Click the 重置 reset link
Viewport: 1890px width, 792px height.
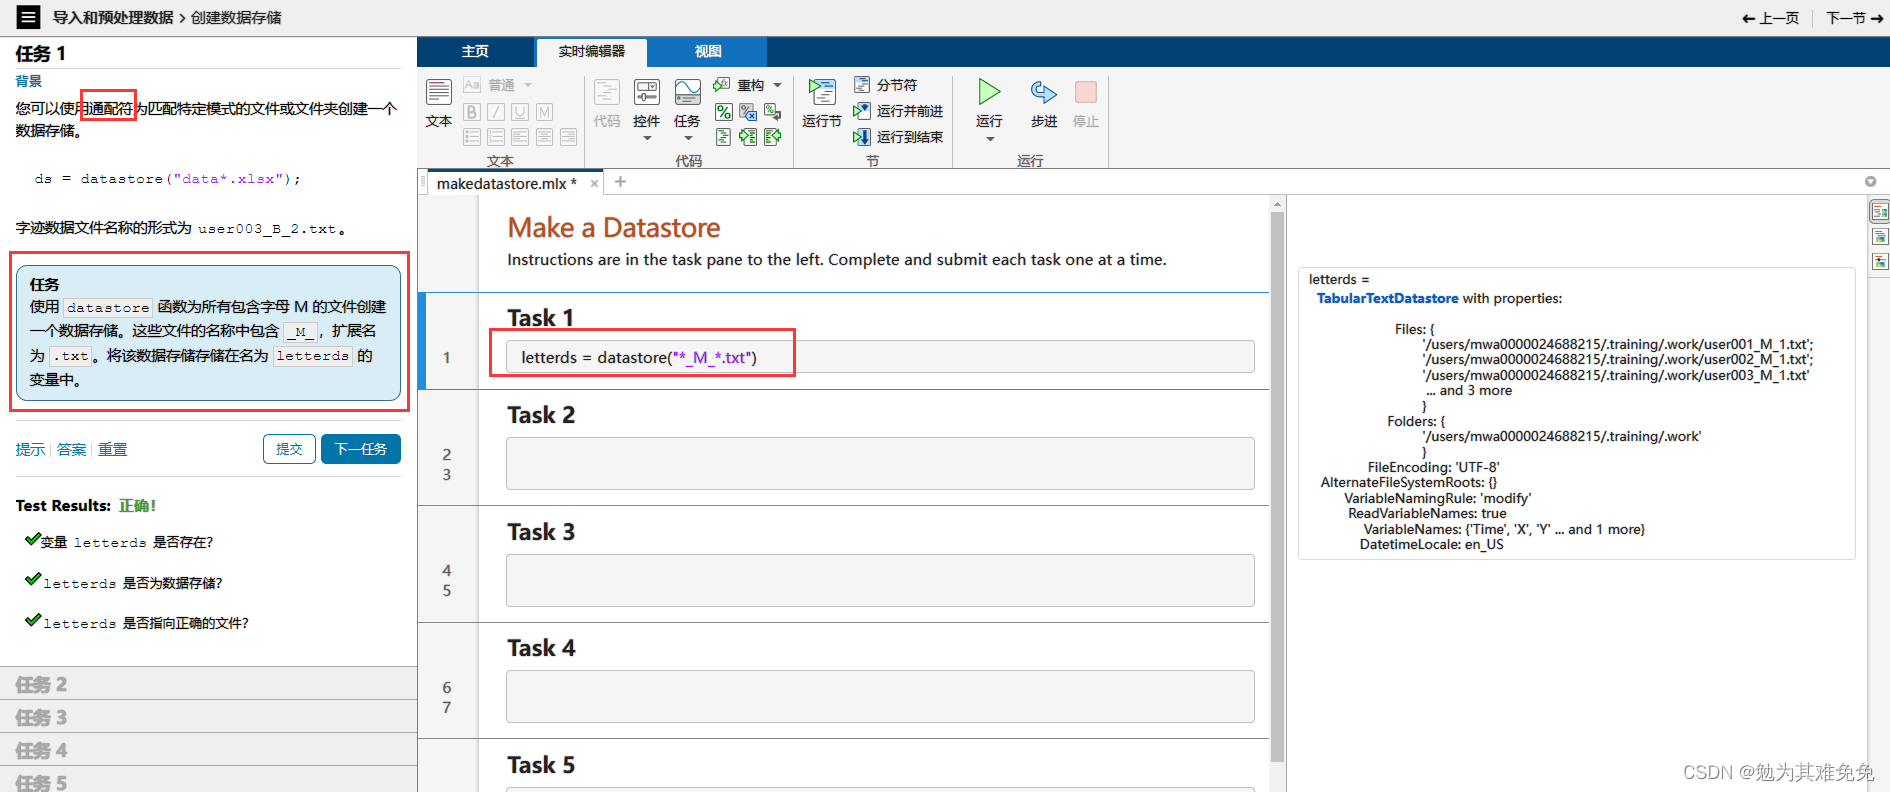pos(112,450)
